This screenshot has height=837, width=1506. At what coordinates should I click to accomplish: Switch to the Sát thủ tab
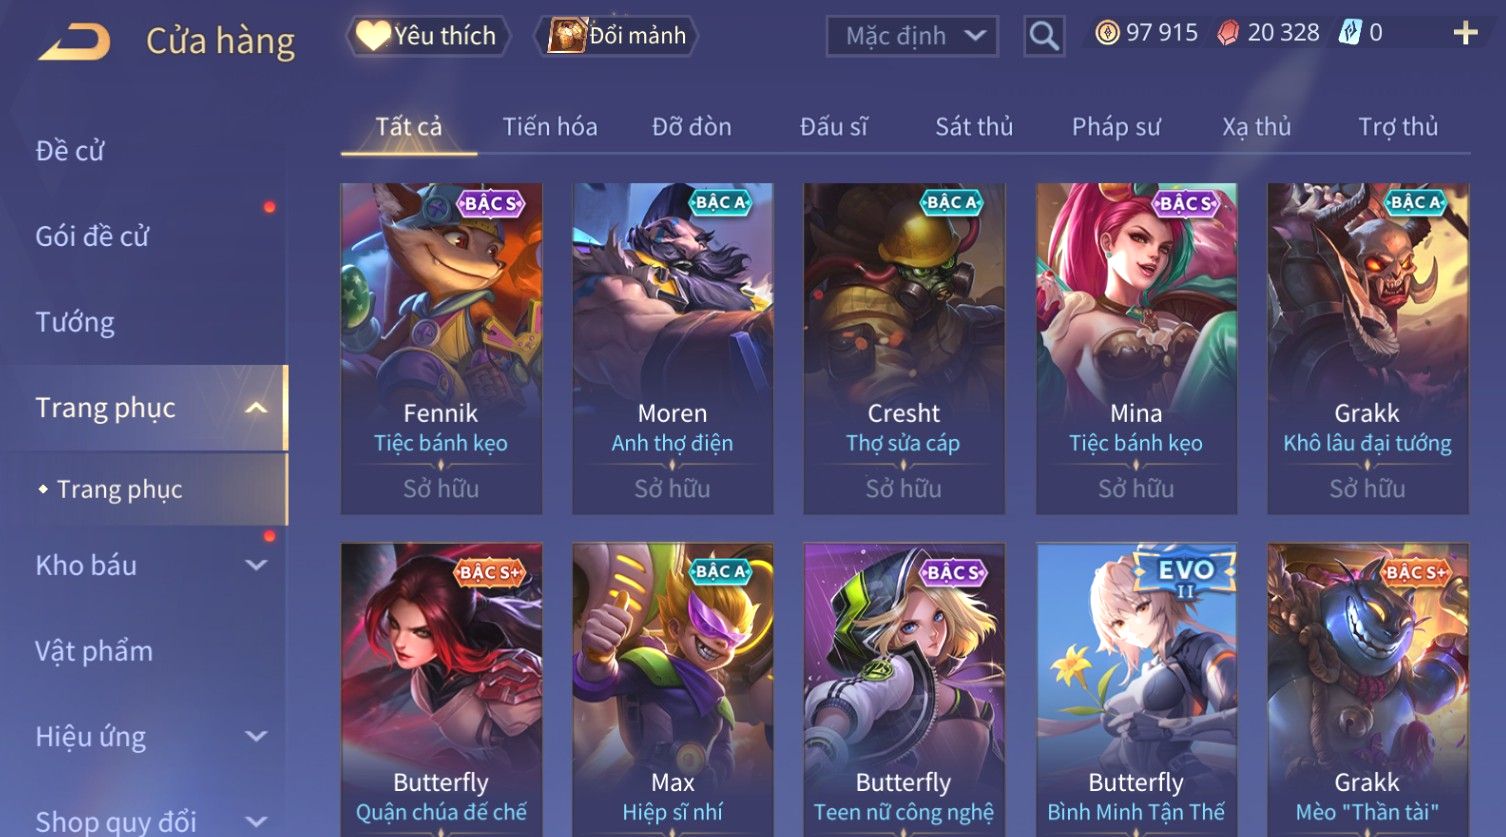[x=974, y=127]
